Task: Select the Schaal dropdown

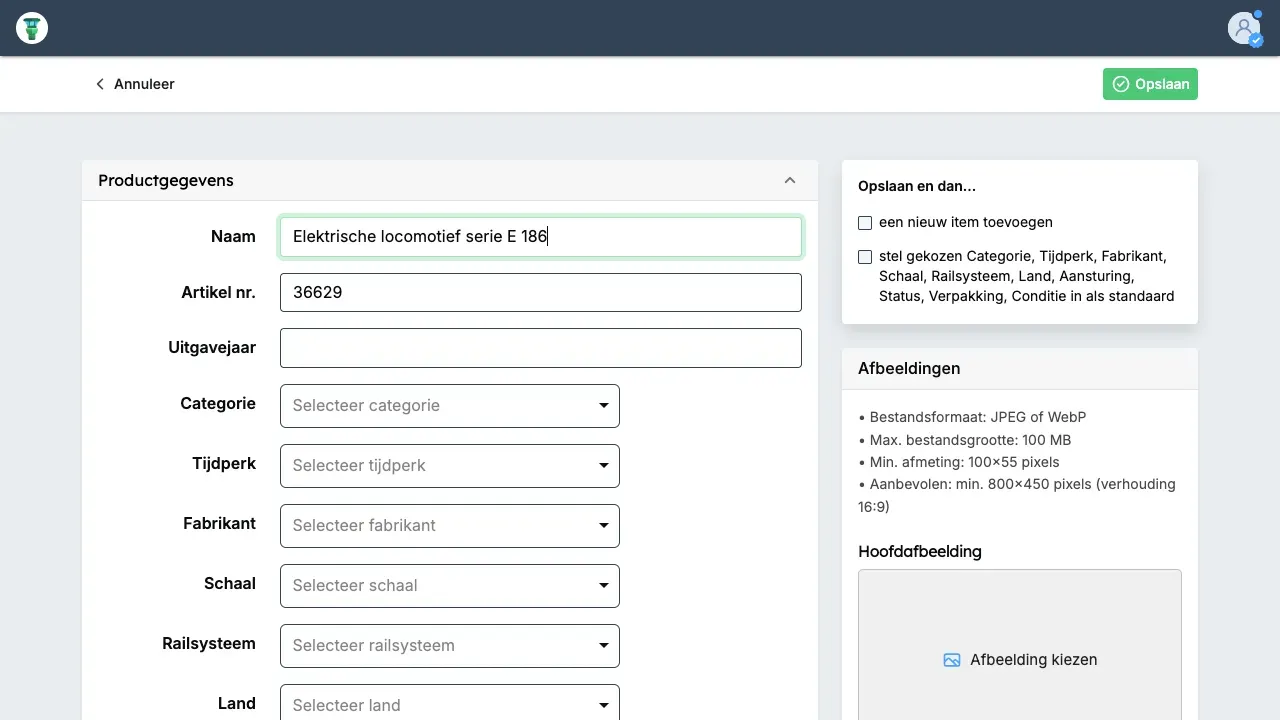Action: click(450, 586)
